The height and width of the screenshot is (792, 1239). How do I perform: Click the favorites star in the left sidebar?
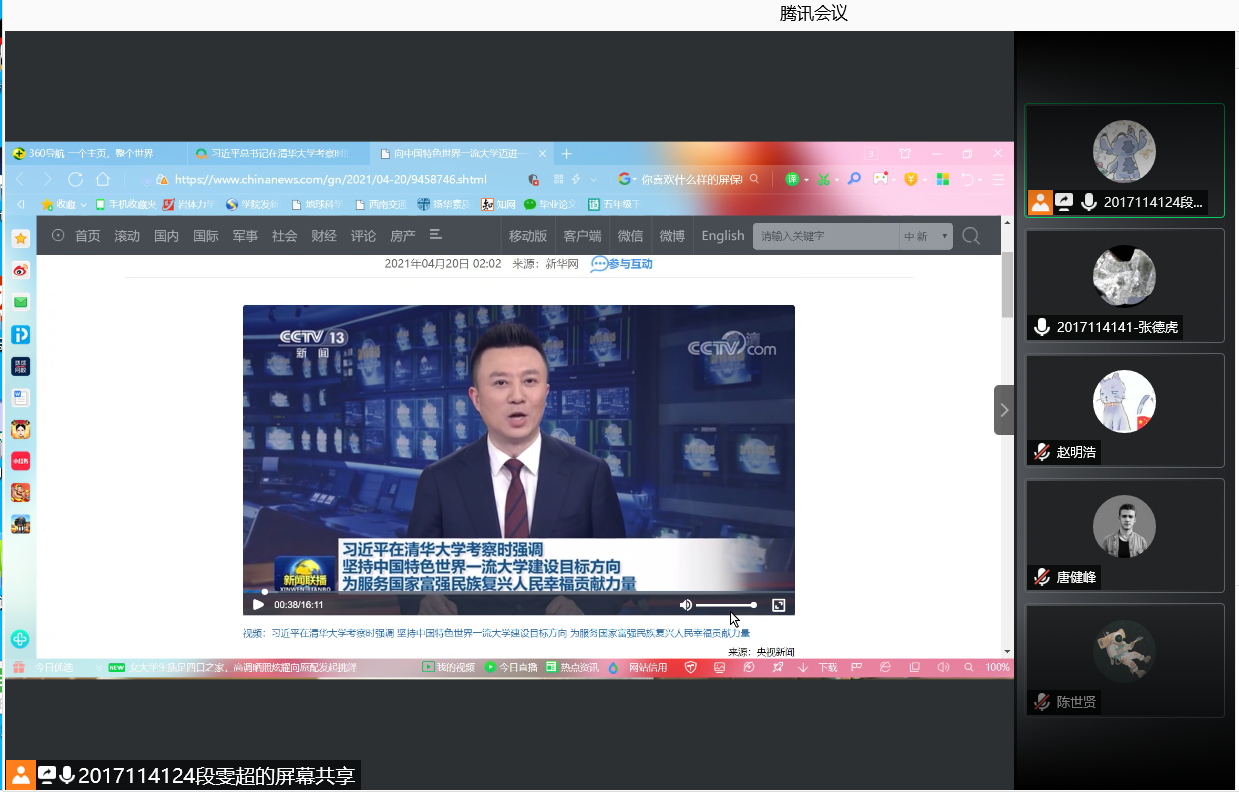coord(20,238)
